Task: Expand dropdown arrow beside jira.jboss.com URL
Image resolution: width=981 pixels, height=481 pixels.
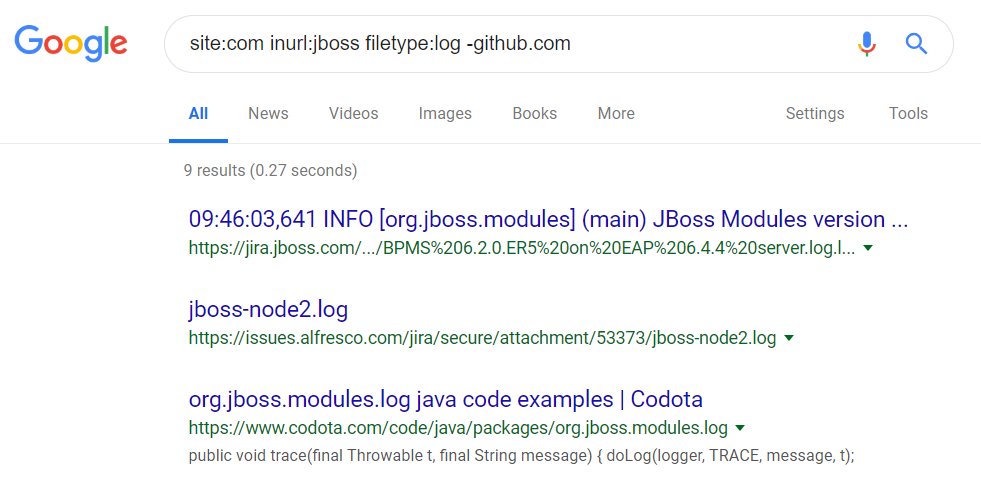Action: [x=868, y=248]
